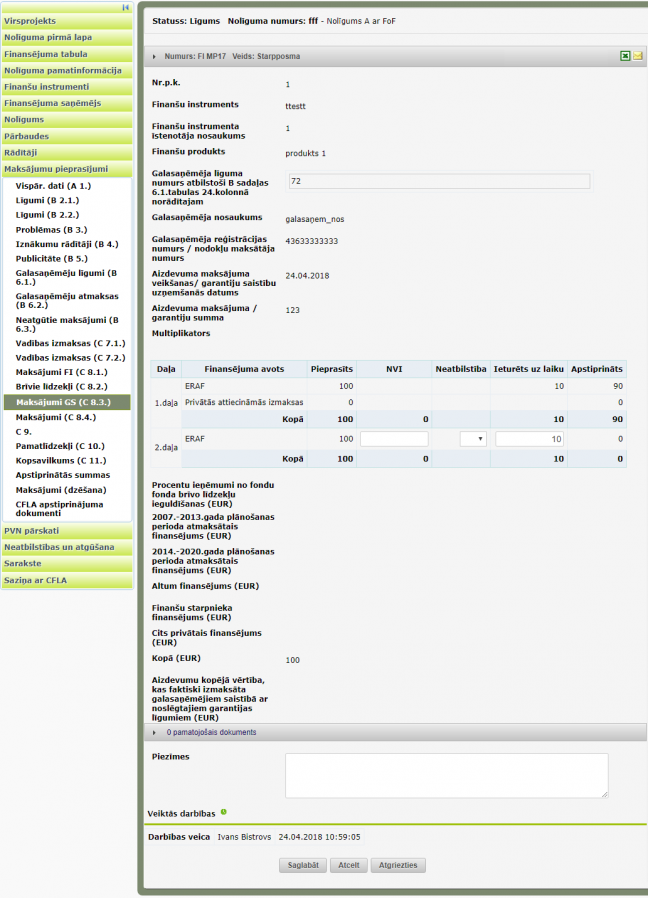
Task: Expand the Numurs: FI MP17 header section
Action: point(155,57)
